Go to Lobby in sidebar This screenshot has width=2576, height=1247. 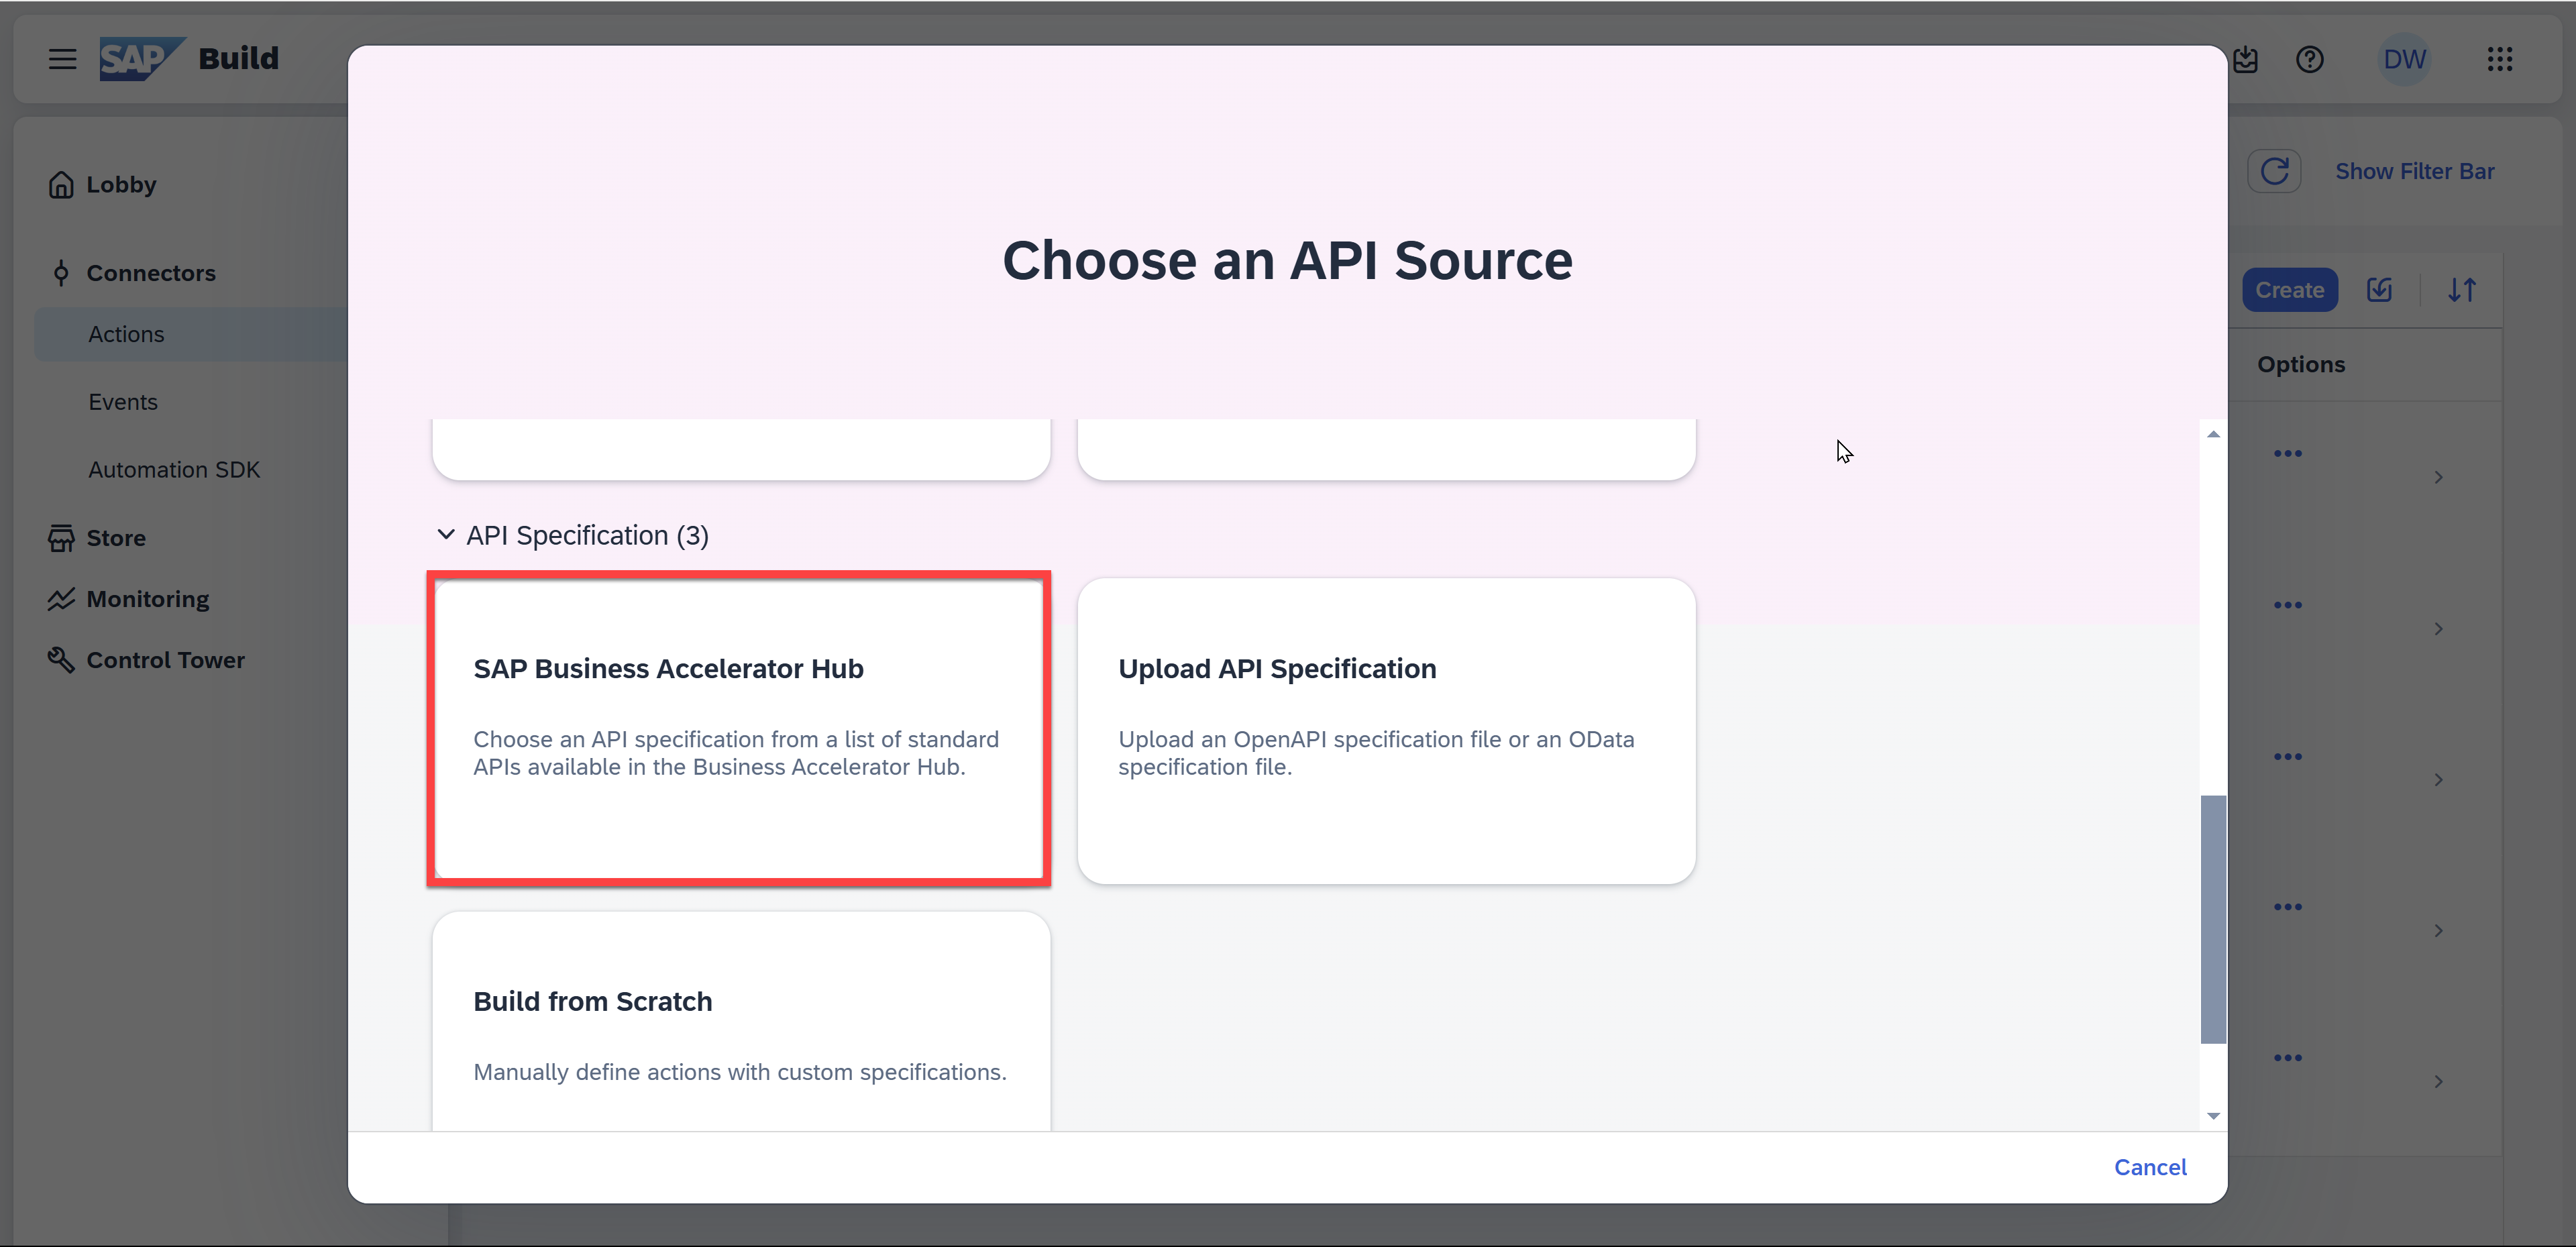(x=120, y=185)
